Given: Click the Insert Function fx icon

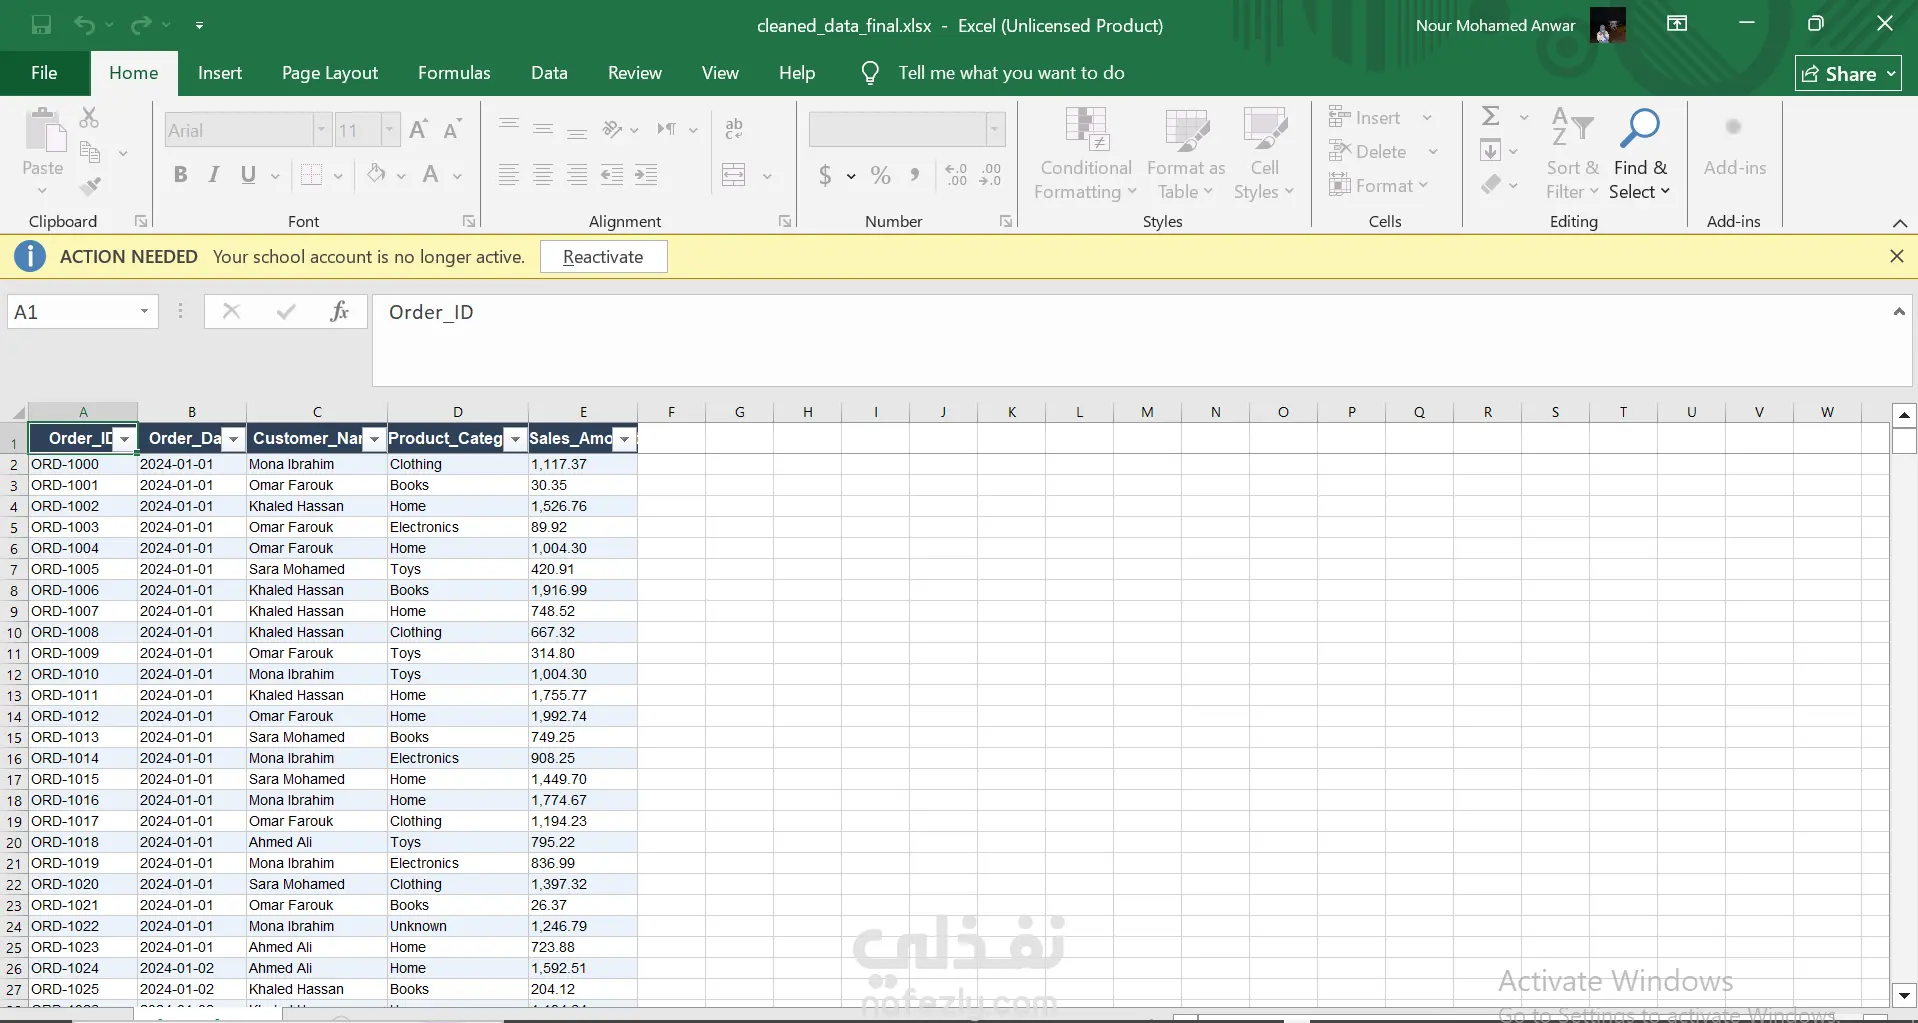Looking at the screenshot, I should coord(340,312).
